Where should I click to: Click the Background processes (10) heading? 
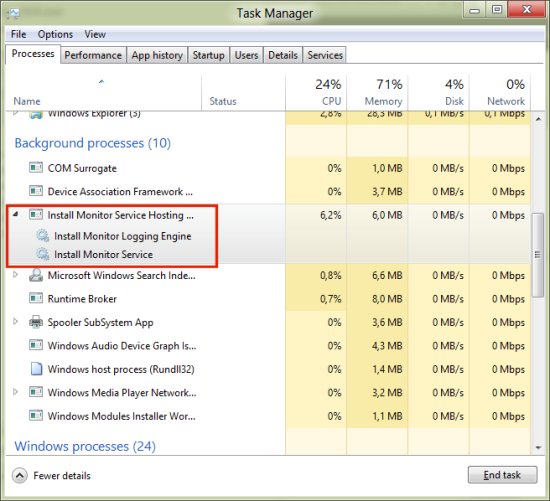tap(93, 143)
